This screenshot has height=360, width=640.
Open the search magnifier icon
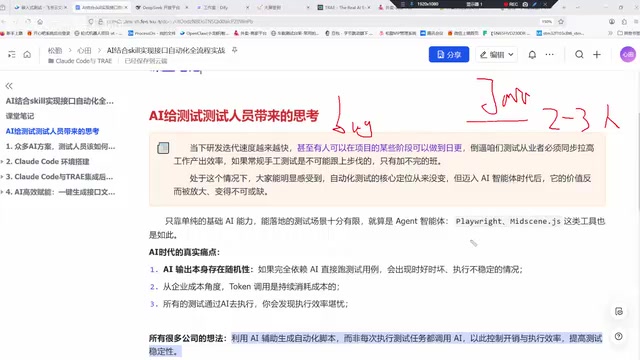click(579, 54)
